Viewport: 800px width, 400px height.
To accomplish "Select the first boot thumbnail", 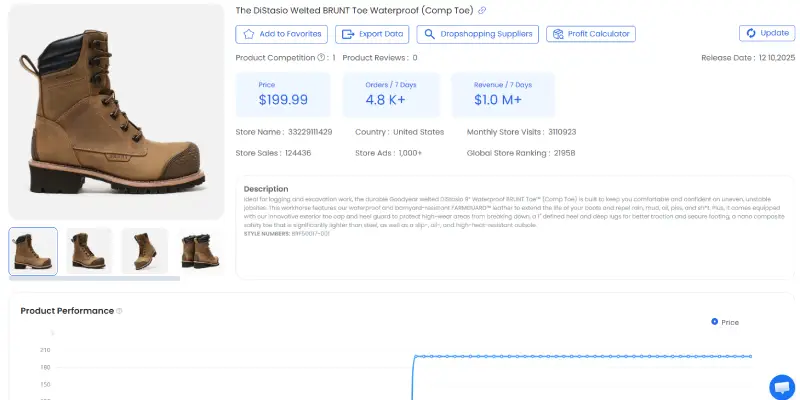I will point(33,252).
